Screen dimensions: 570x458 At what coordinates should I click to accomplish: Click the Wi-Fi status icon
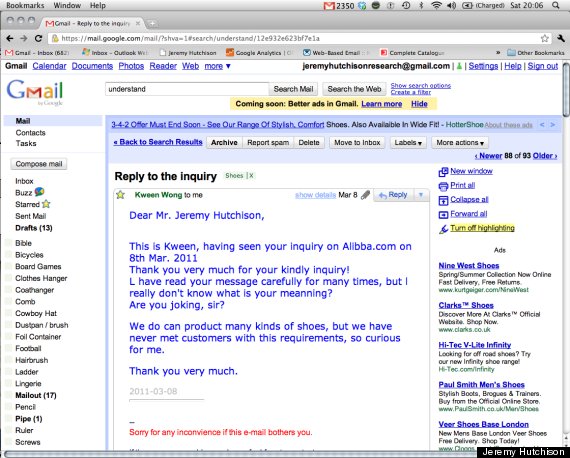[x=436, y=5]
